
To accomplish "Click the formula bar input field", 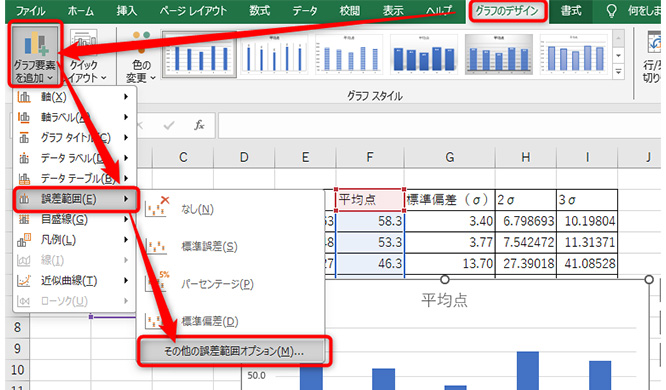I will [439, 125].
